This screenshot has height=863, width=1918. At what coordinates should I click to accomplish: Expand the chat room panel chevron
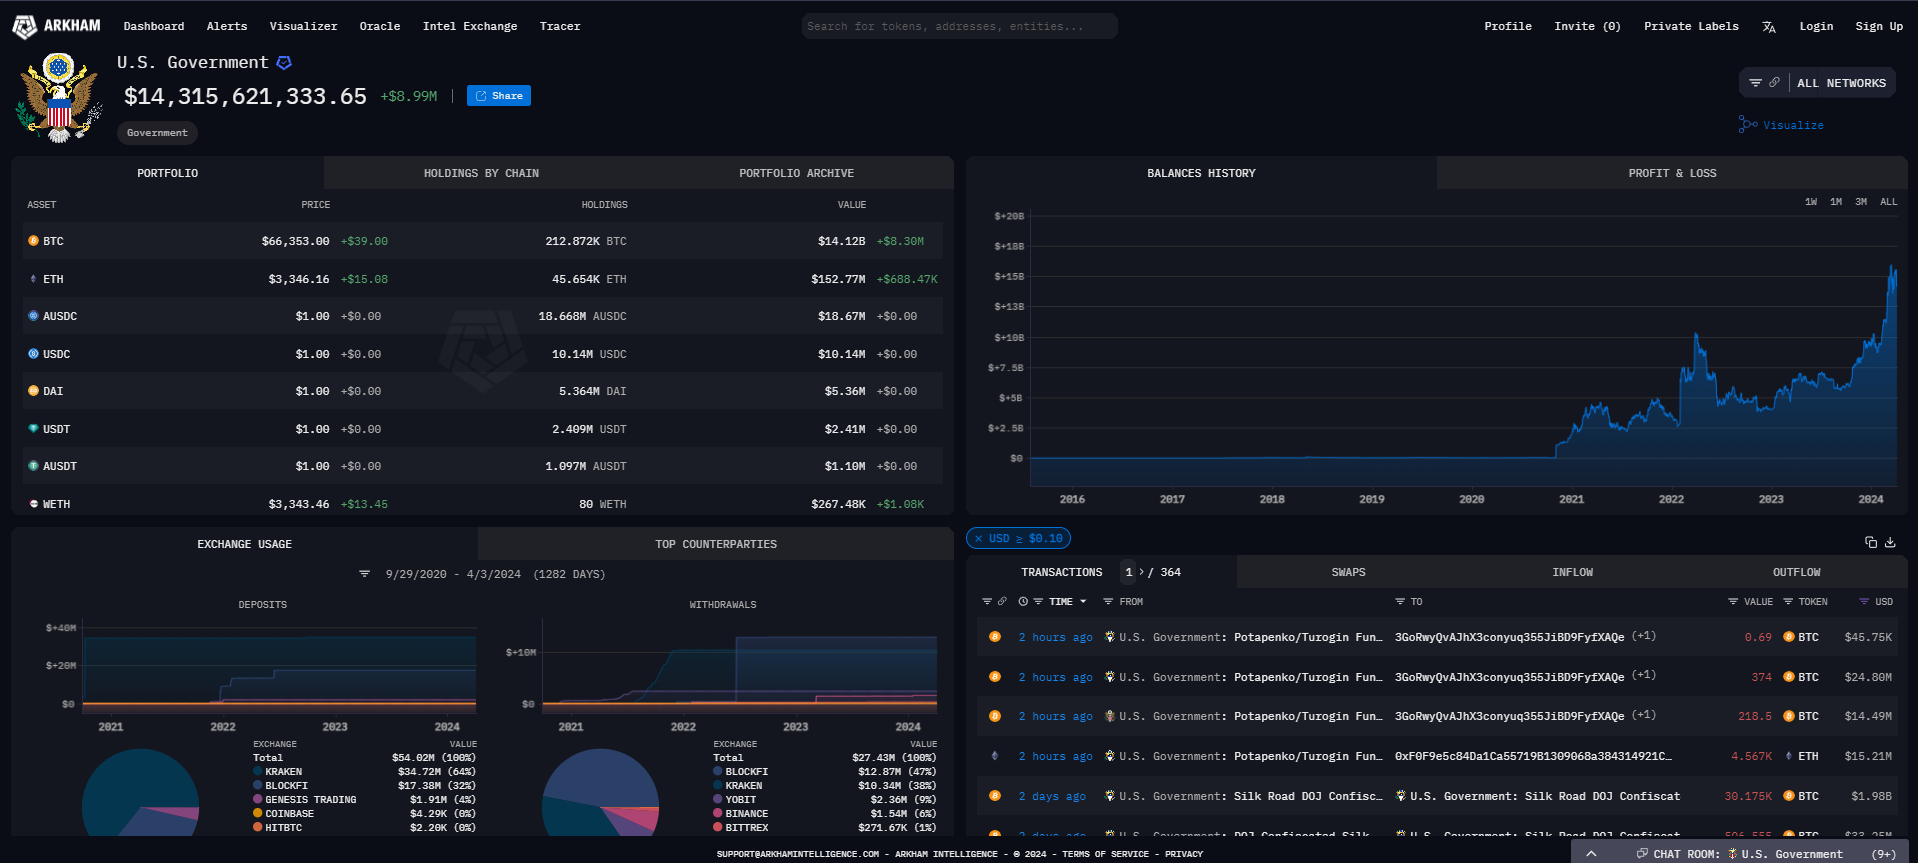tap(1591, 854)
